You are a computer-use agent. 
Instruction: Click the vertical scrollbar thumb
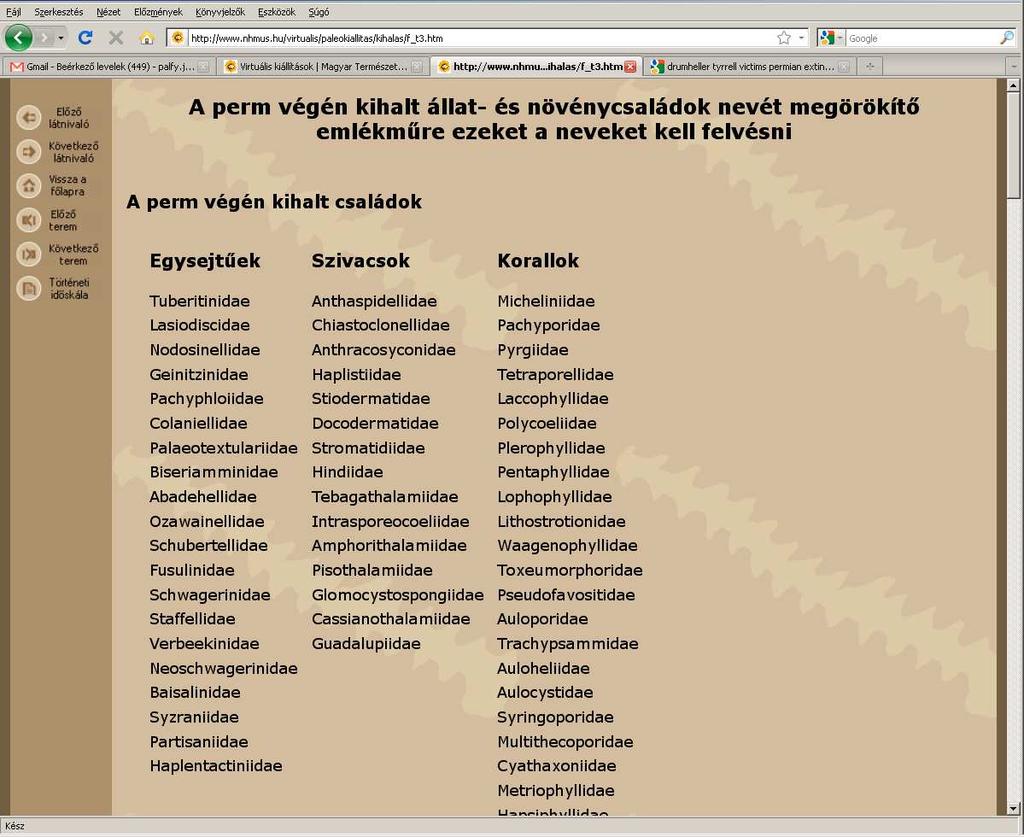pos(1013,146)
